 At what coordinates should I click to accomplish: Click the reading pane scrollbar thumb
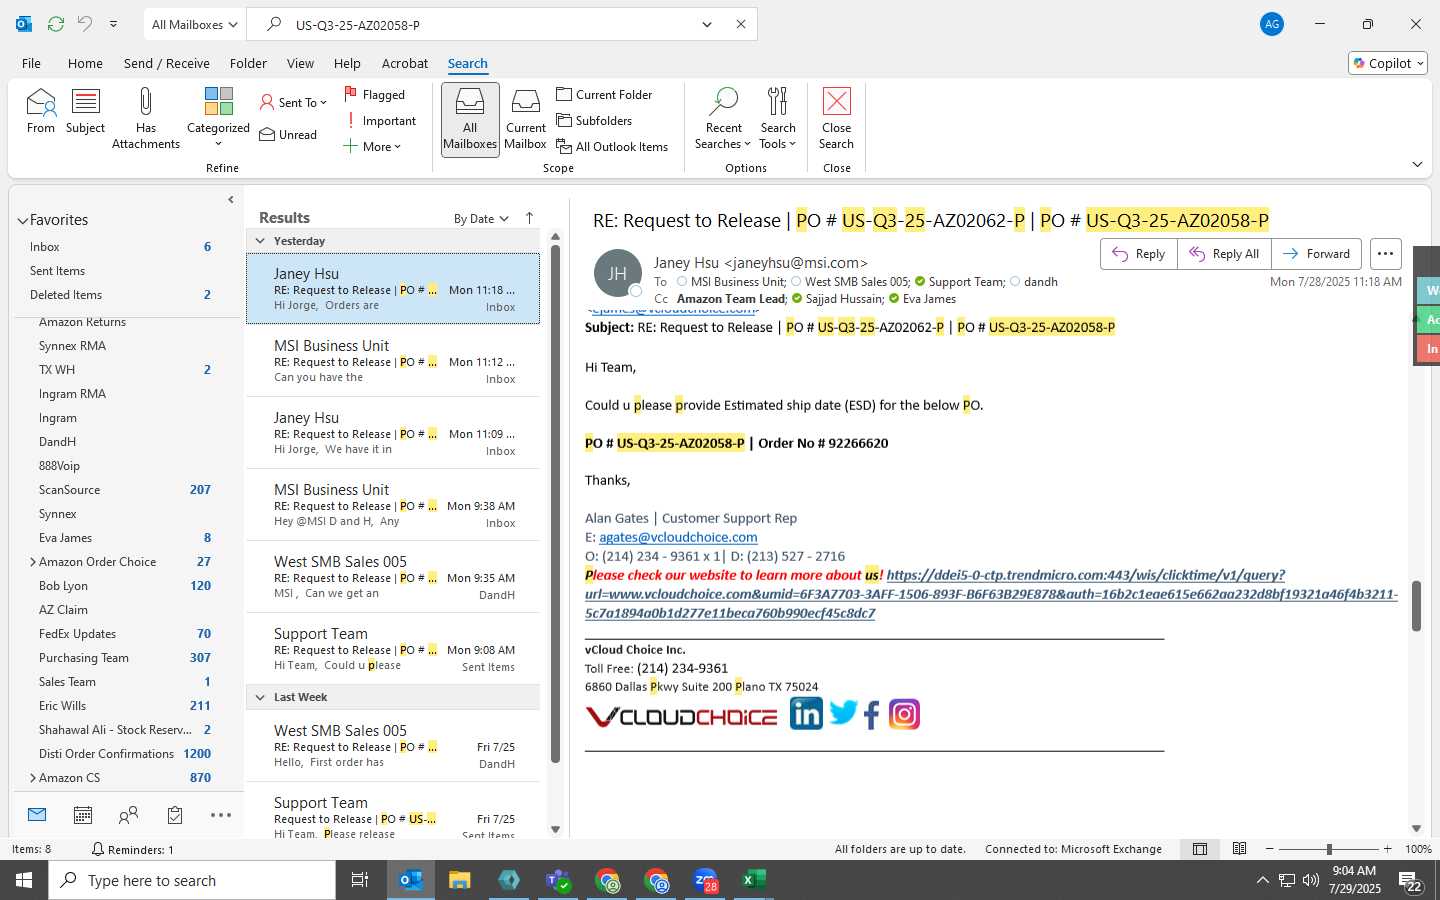(x=1416, y=605)
